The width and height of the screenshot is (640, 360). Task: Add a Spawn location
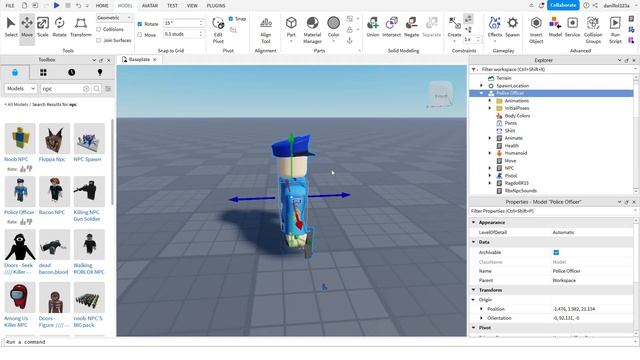pyautogui.click(x=512, y=27)
